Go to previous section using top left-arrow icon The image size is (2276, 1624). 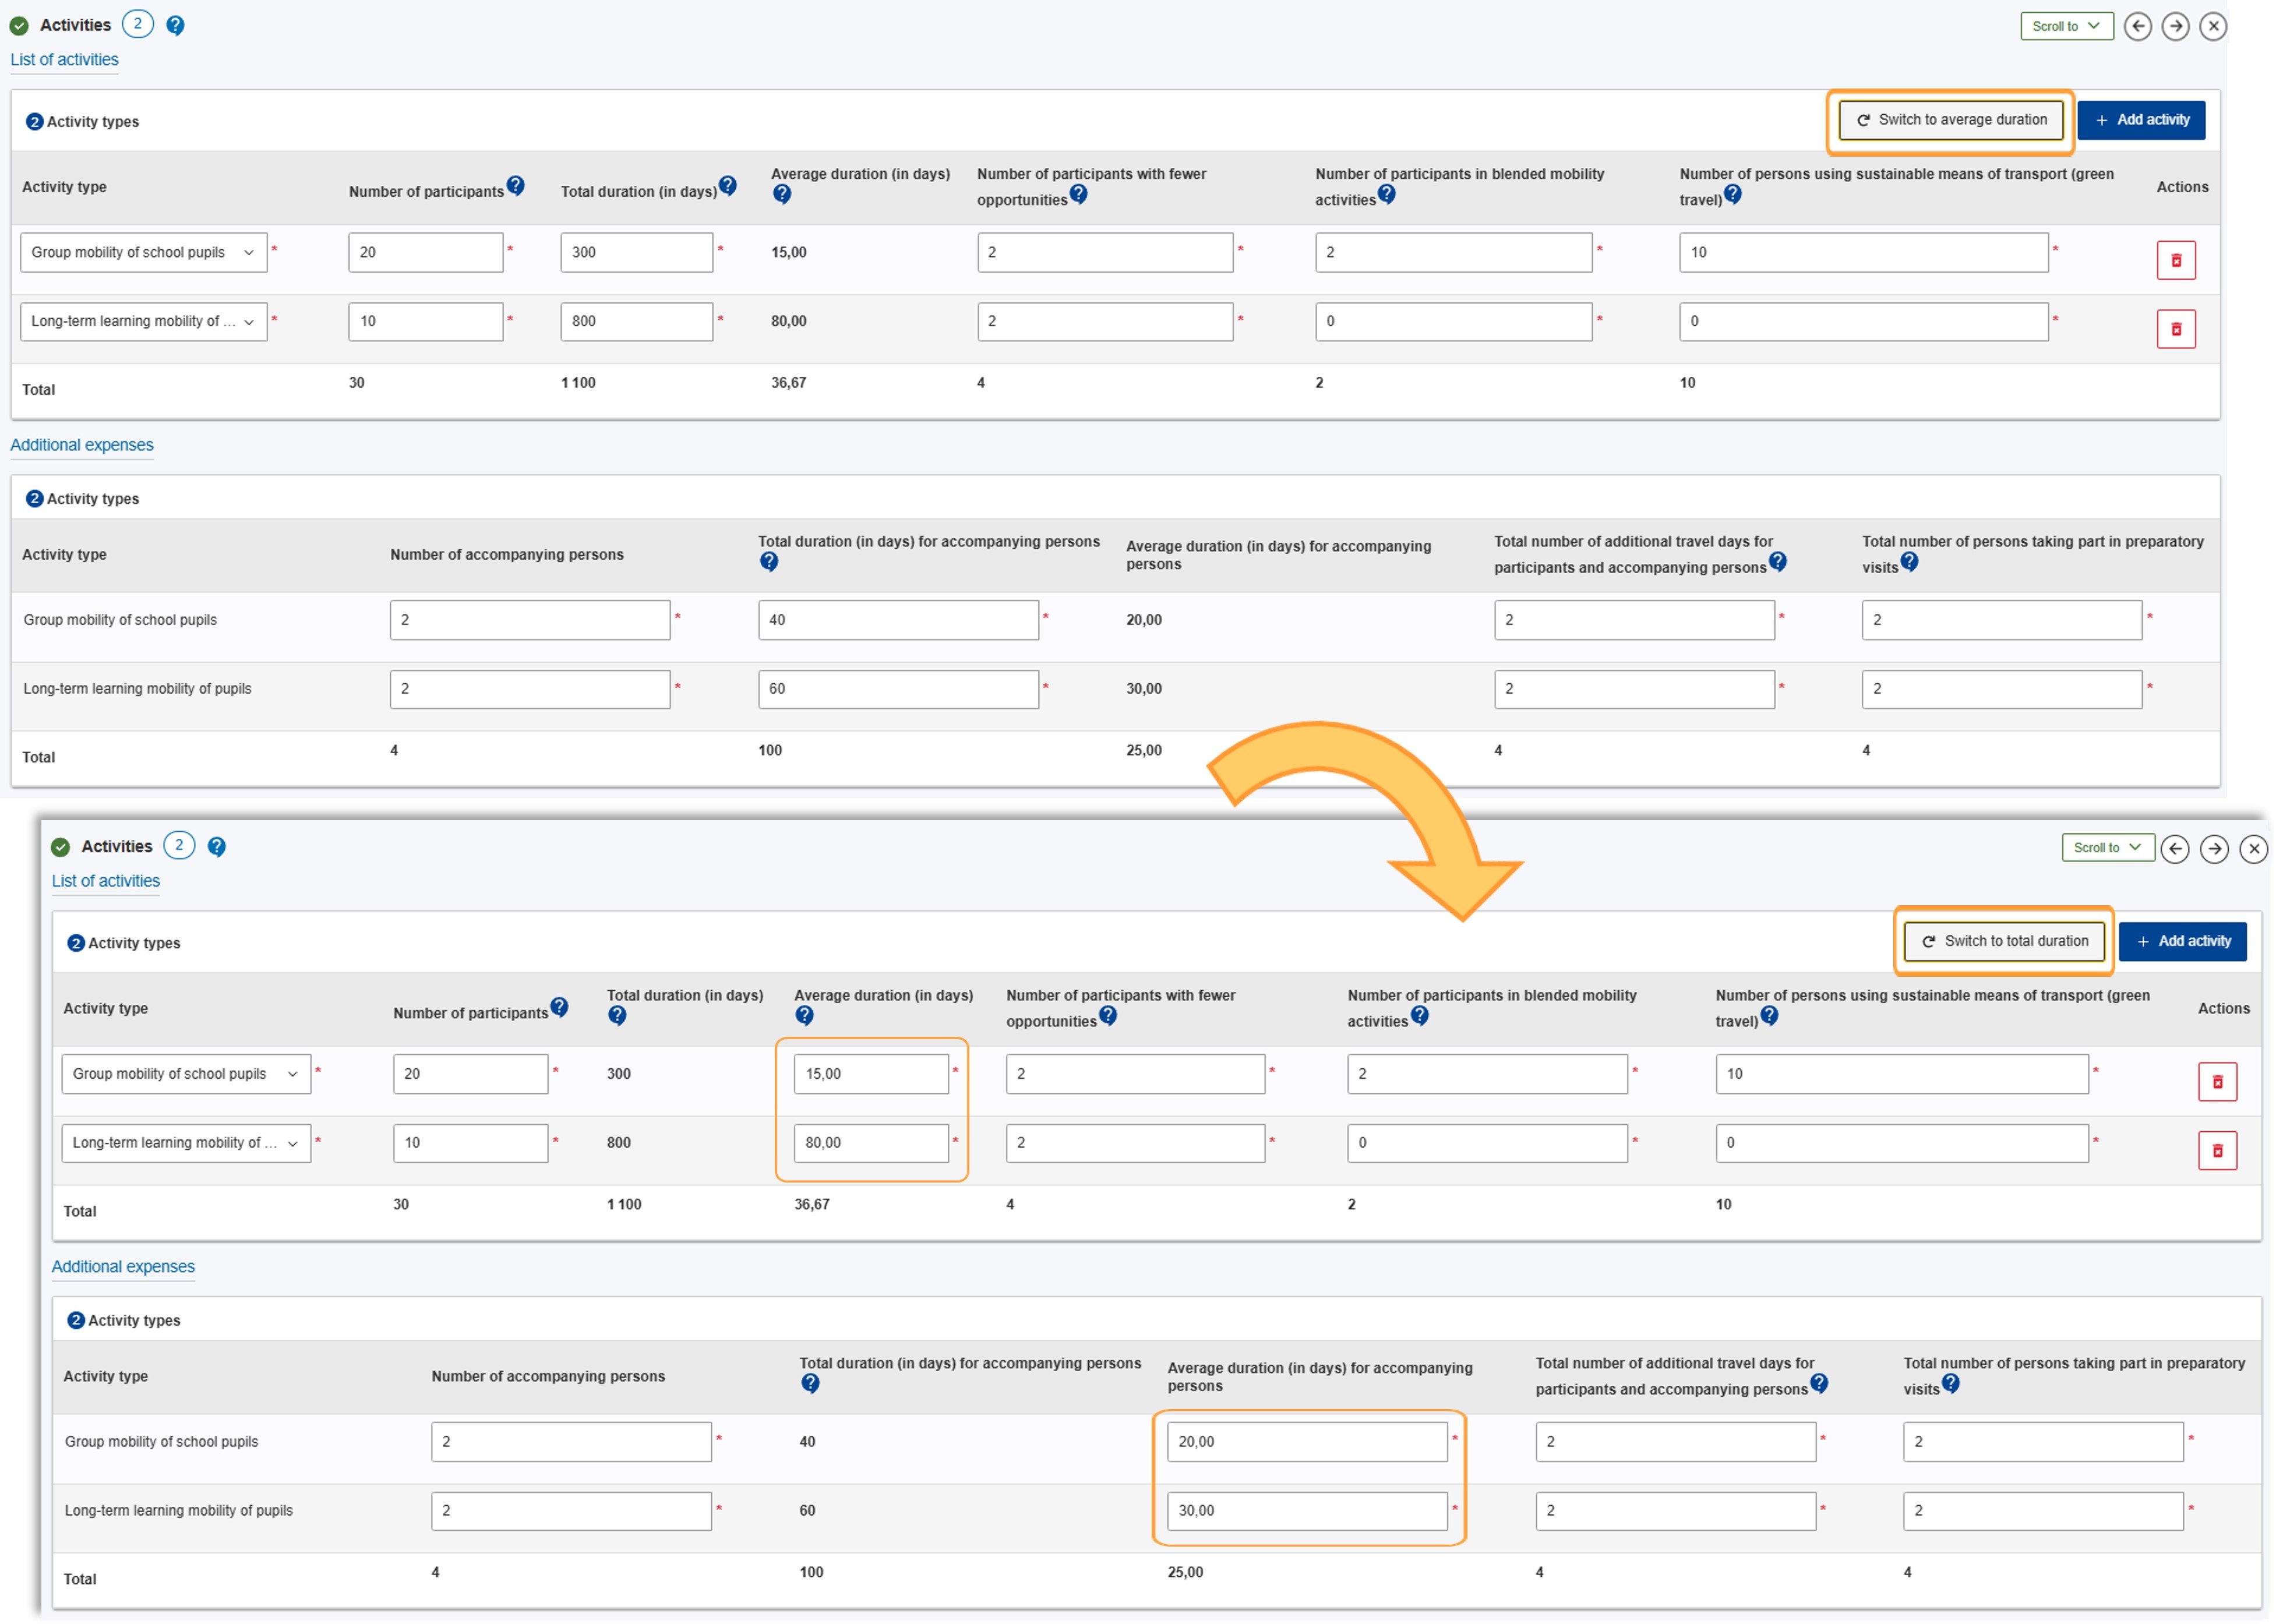click(2137, 26)
